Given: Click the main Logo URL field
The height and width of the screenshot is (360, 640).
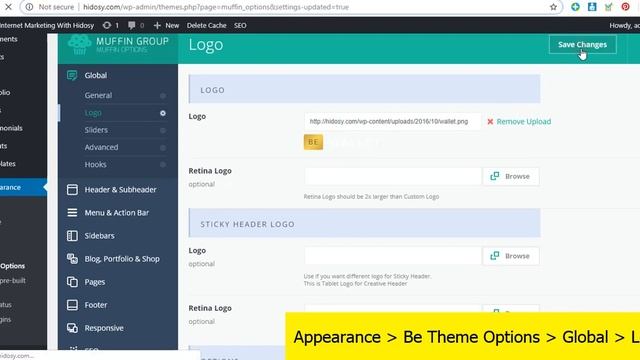Looking at the screenshot, I should coord(393,122).
